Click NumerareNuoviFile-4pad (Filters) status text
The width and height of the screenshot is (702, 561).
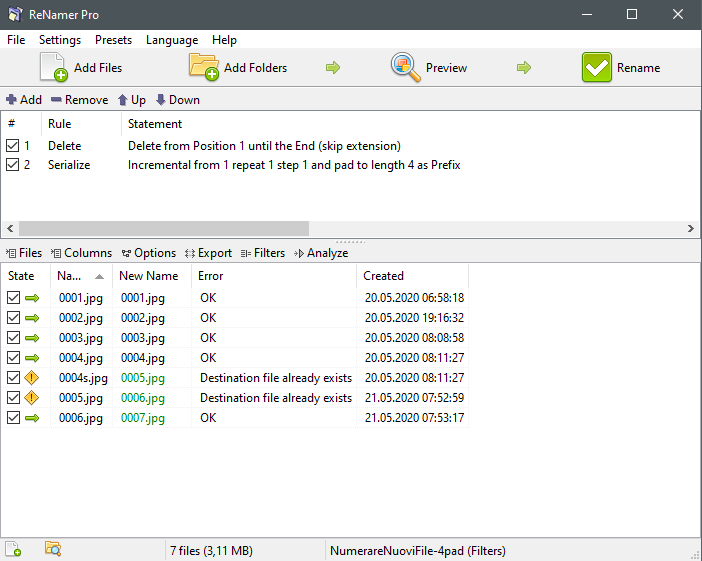click(x=418, y=550)
